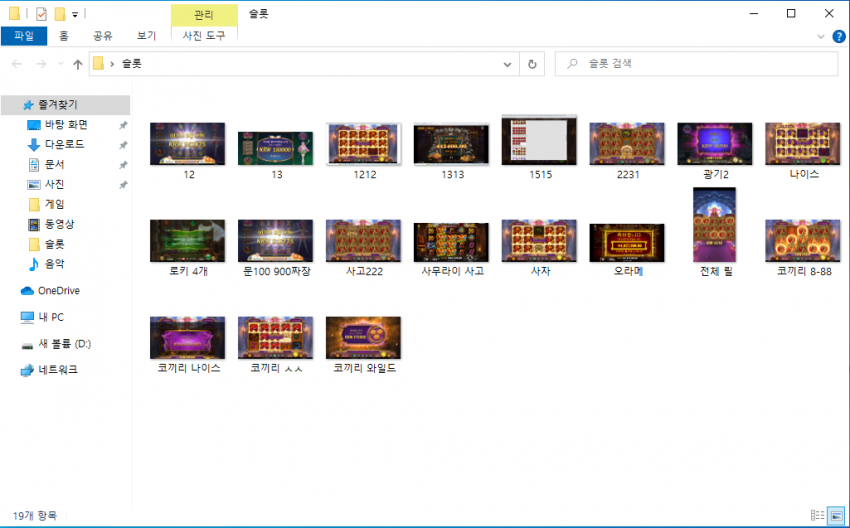This screenshot has height=528, width=850.
Task: Open the 파일 menu tab
Action: pyautogui.click(x=24, y=36)
